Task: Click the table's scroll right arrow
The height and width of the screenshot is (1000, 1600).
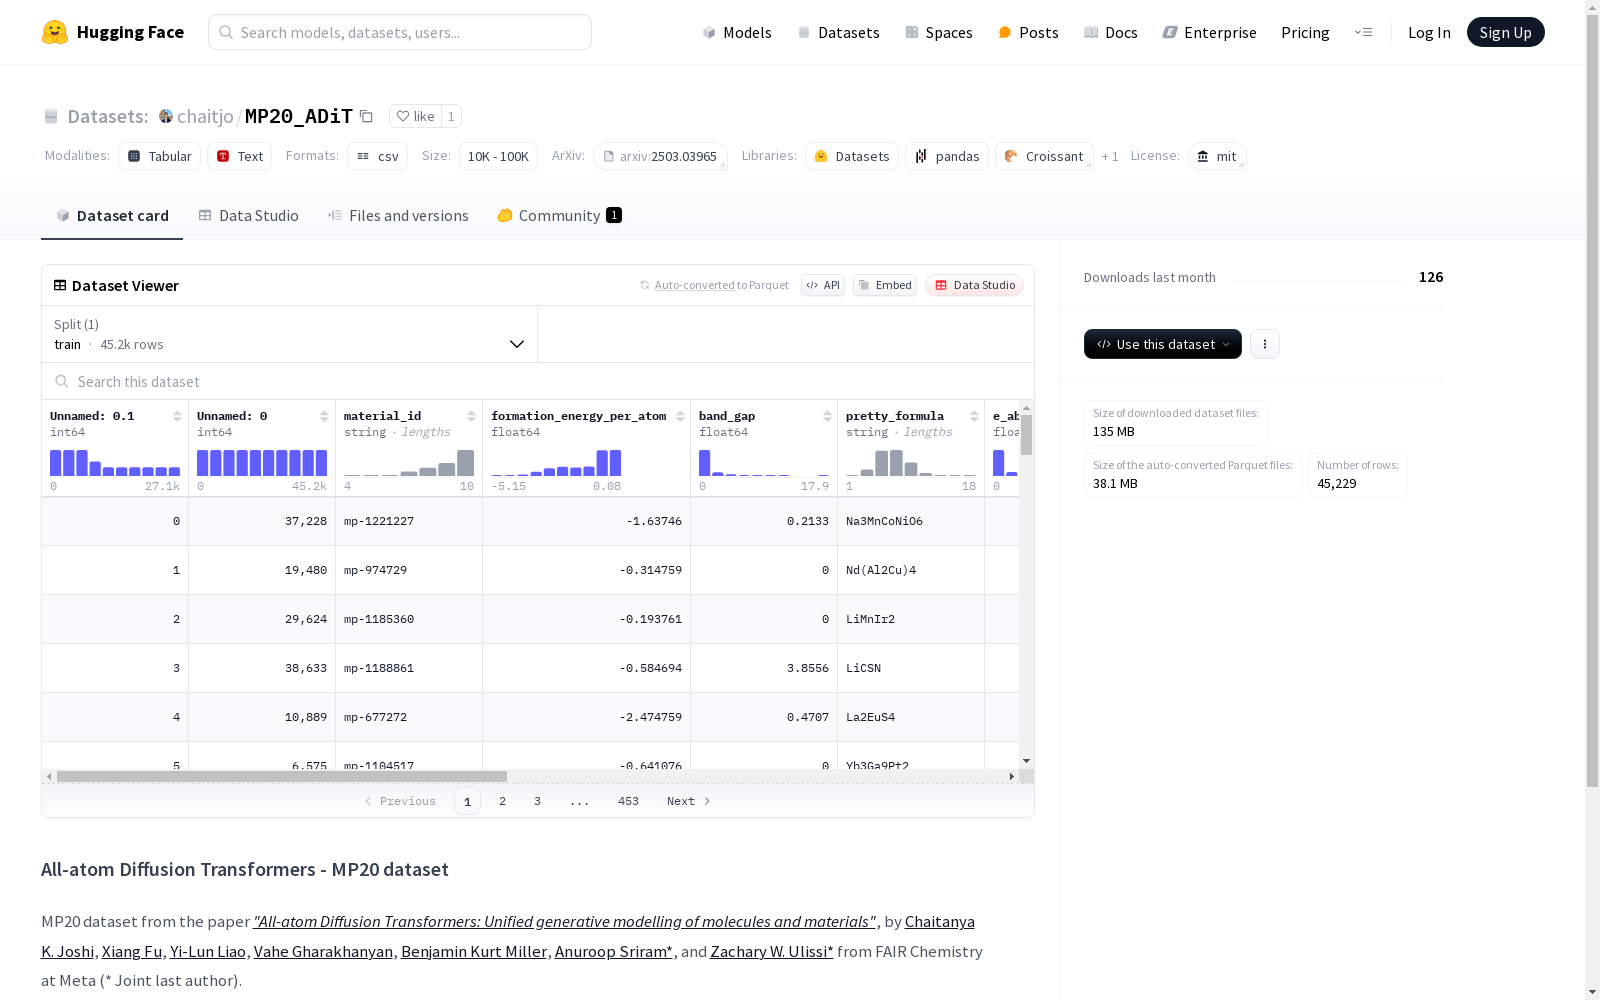Action: pyautogui.click(x=1012, y=776)
